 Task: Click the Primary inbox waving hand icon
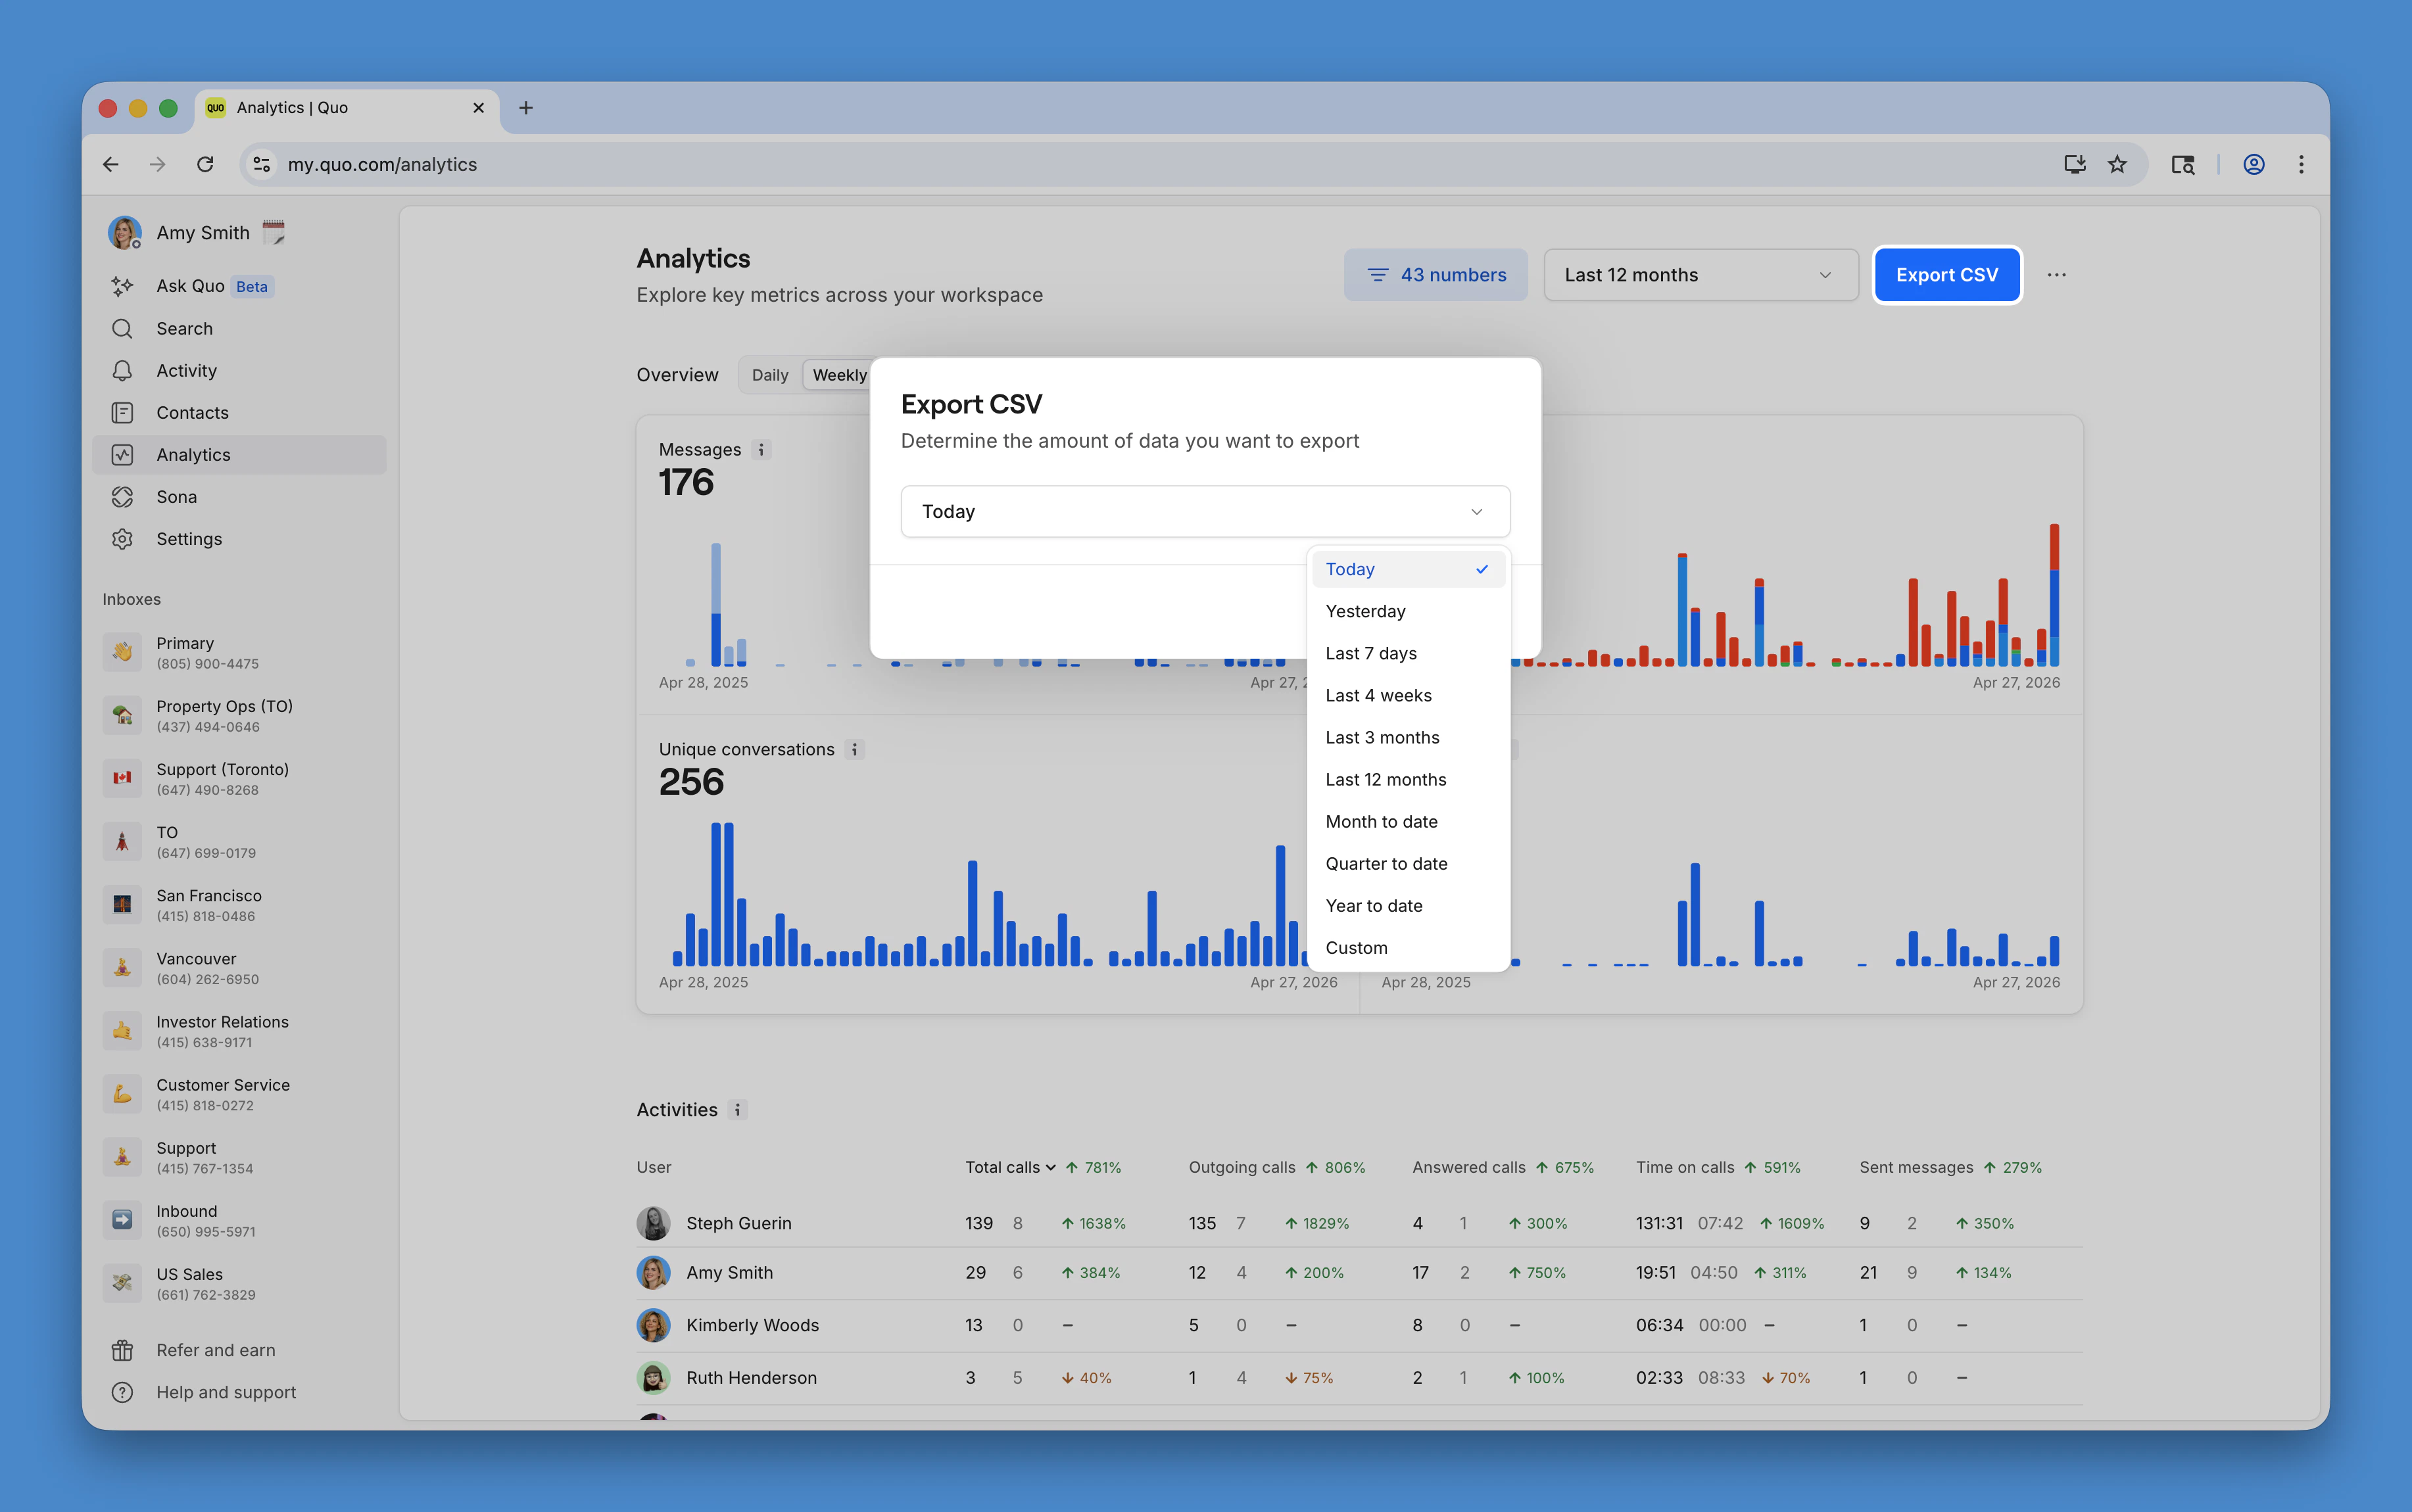click(122, 652)
